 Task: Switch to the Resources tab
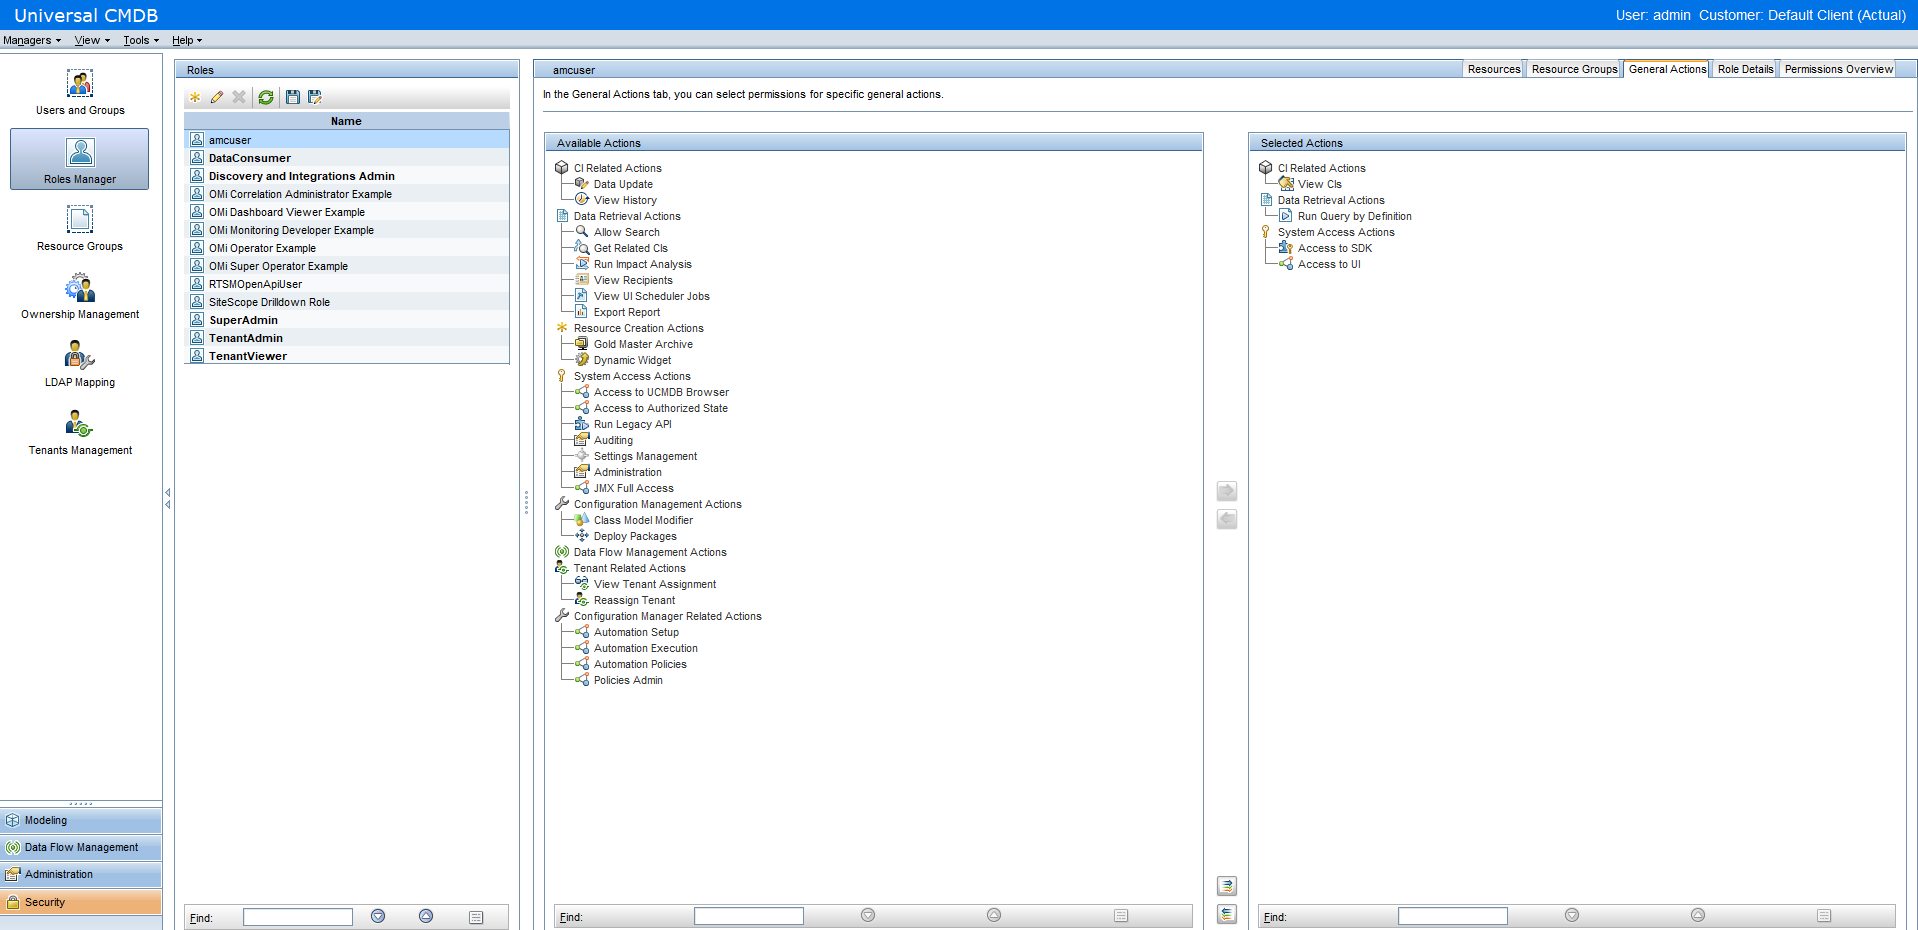pos(1494,69)
